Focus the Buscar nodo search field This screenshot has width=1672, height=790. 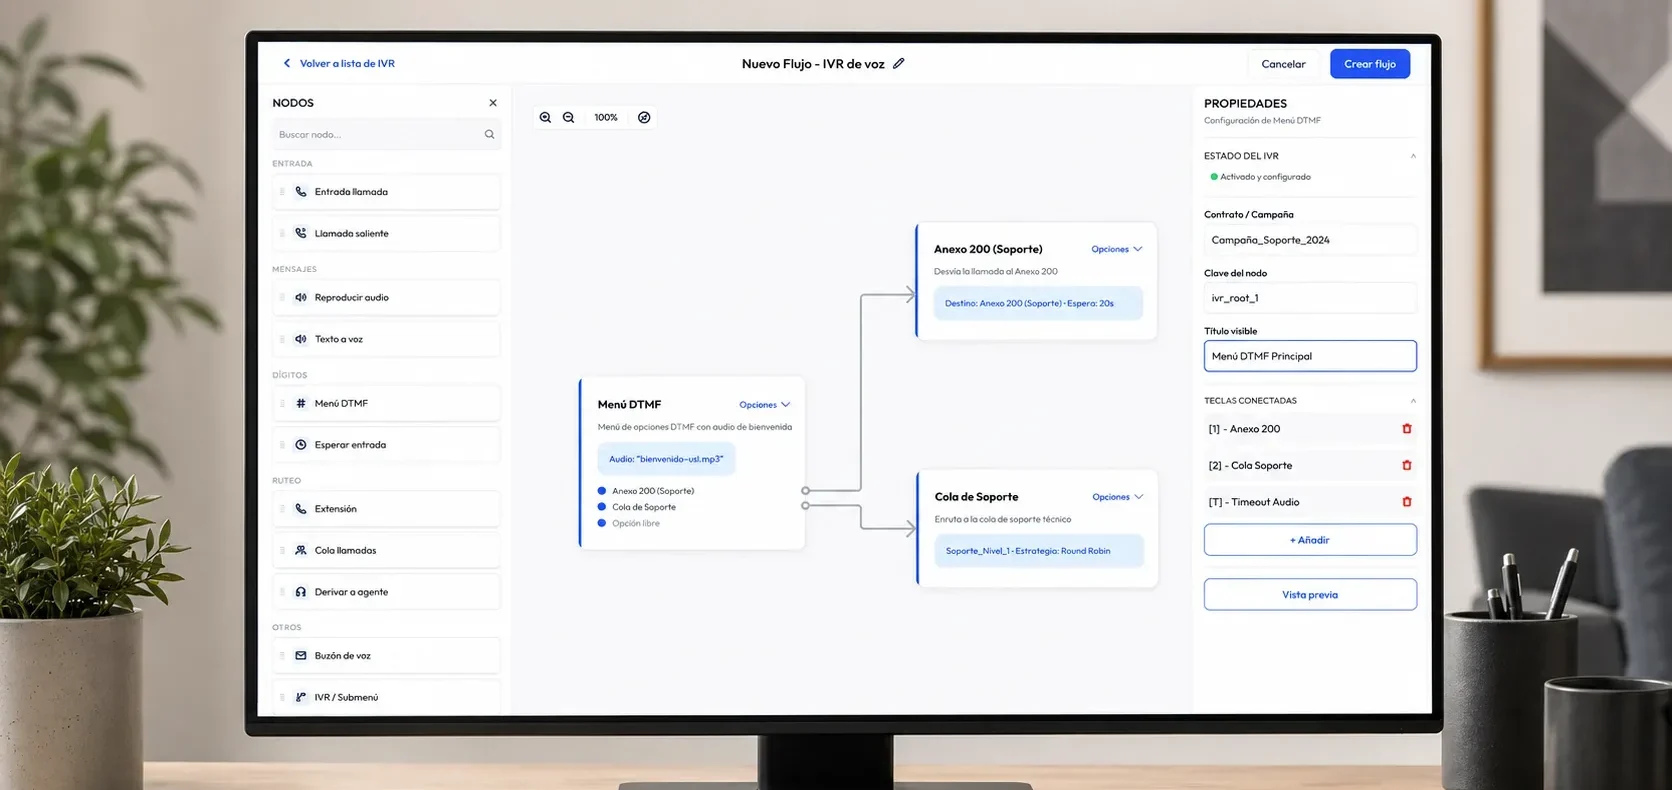coord(386,134)
